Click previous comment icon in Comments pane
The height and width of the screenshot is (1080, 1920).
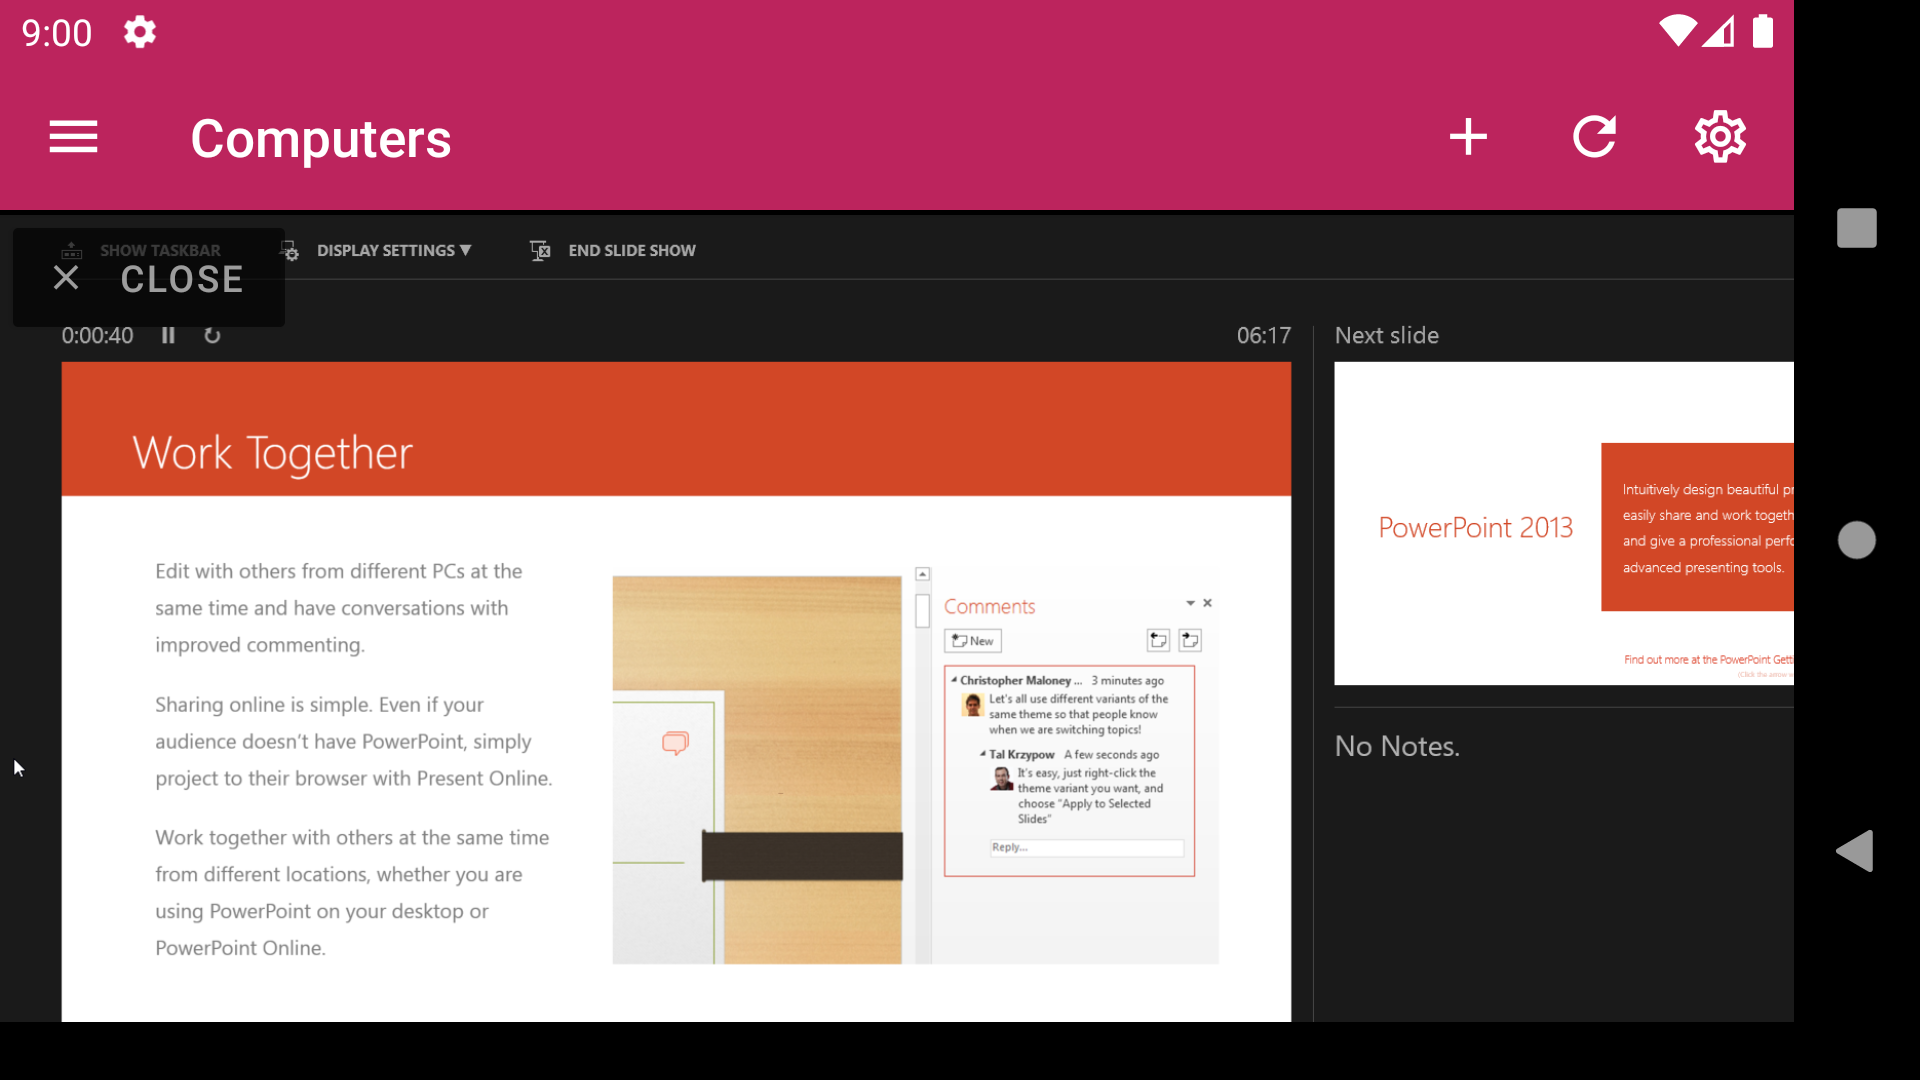(x=1158, y=641)
